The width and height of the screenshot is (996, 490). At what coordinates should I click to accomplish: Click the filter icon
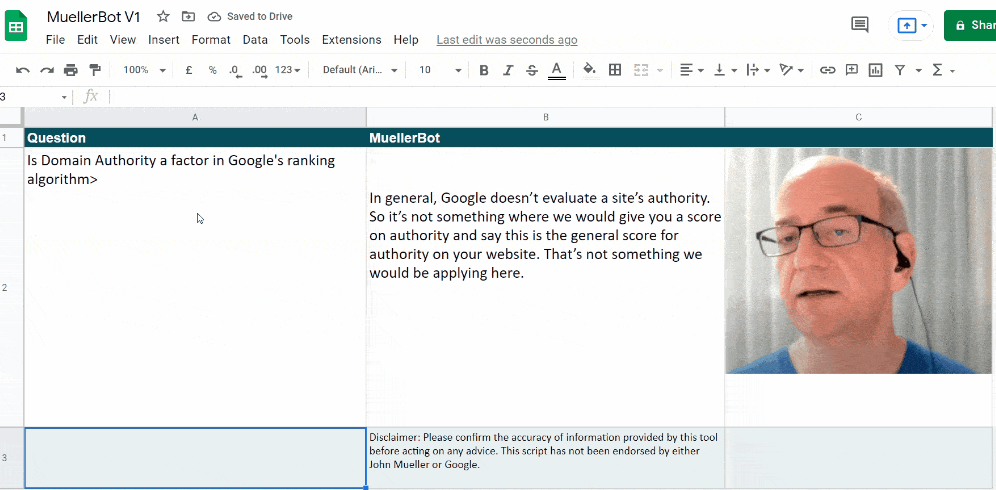pyautogui.click(x=899, y=70)
